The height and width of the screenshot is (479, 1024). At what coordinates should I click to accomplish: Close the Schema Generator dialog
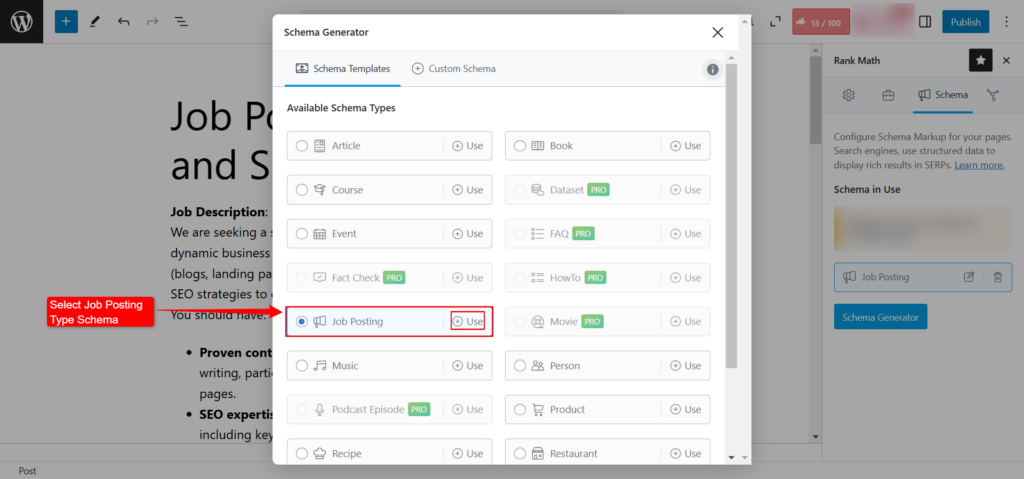718,33
